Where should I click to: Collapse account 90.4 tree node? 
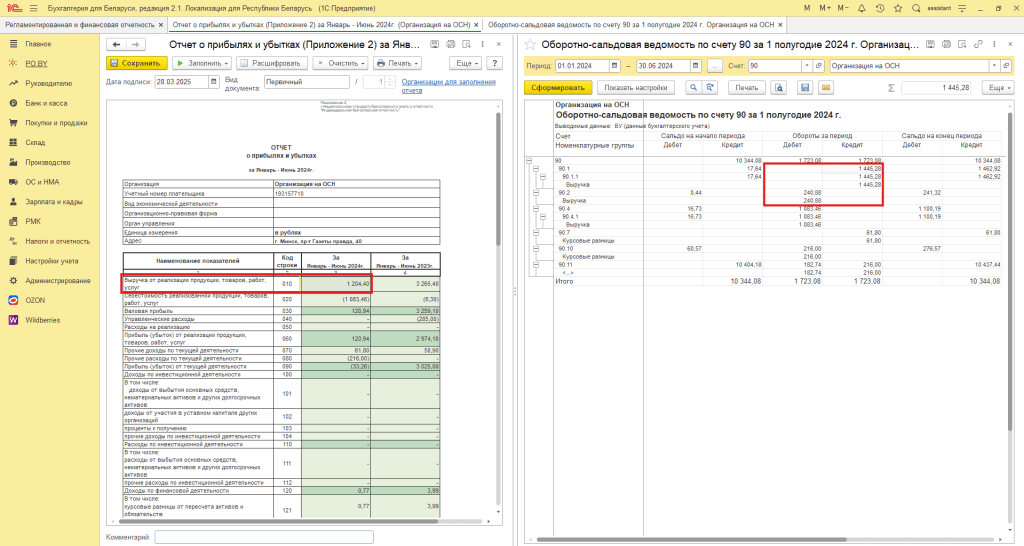point(536,209)
